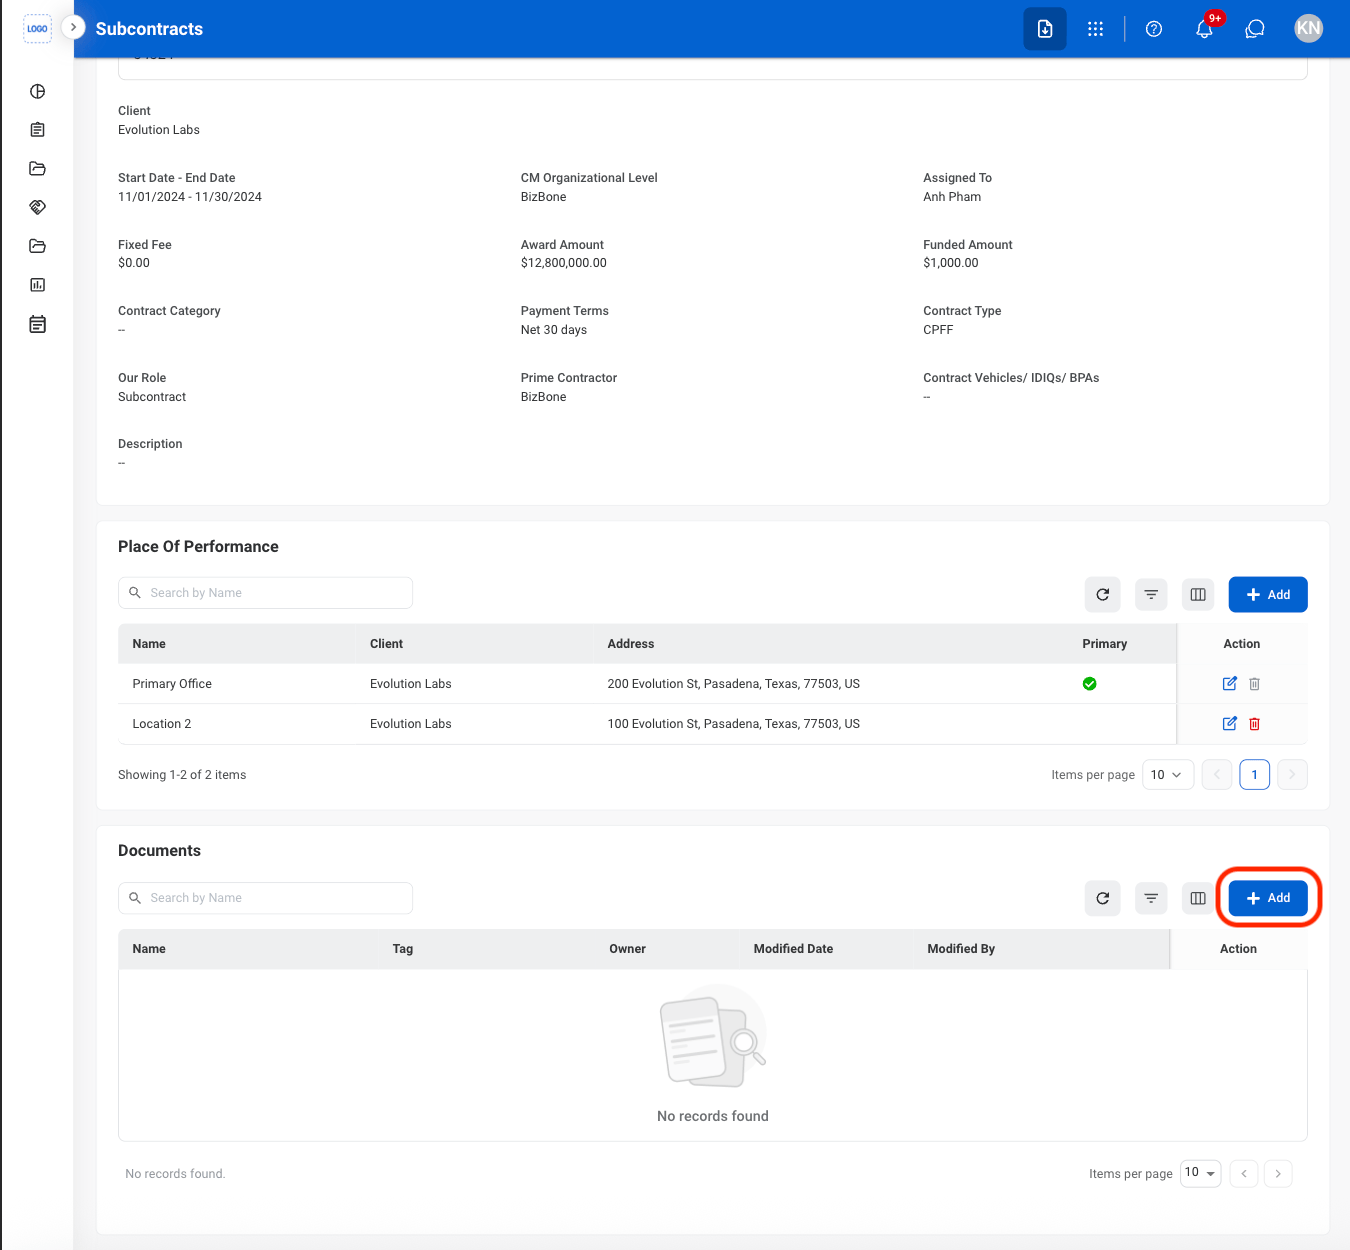Click the $12,800,000.00 award amount value

(x=564, y=263)
